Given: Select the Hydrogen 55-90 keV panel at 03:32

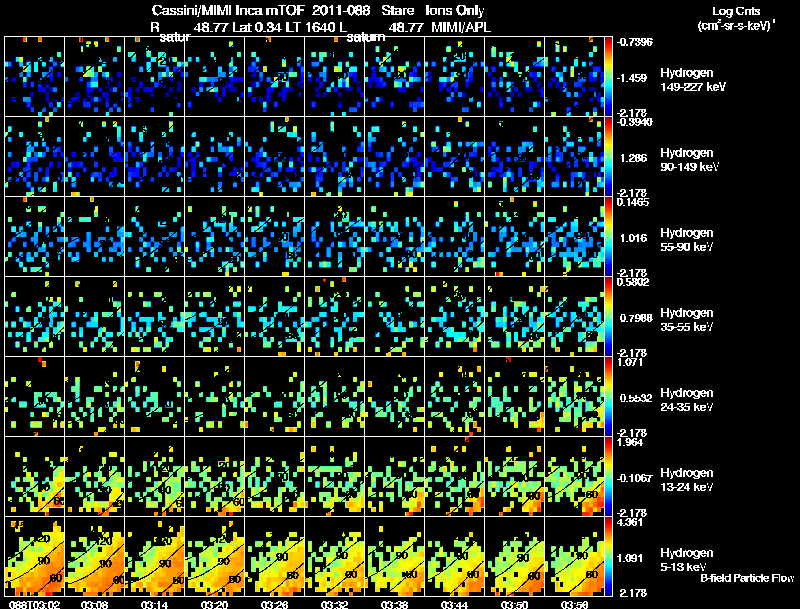Looking at the screenshot, I should (335, 237).
